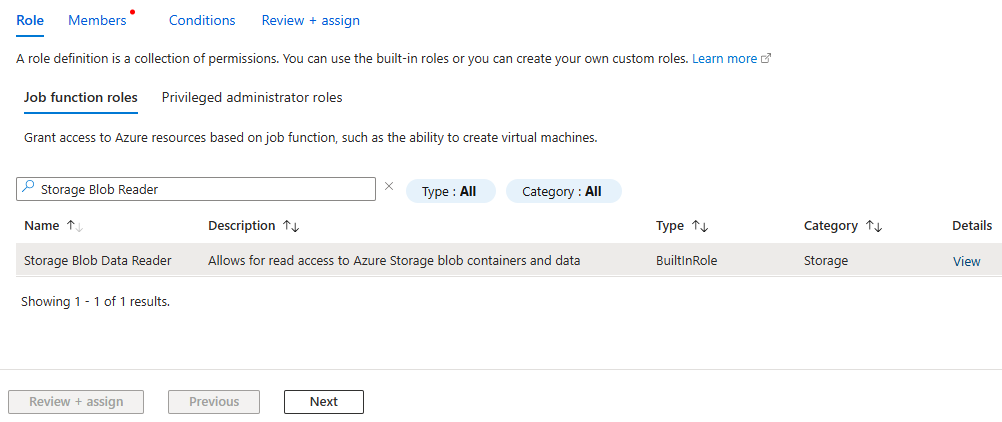
Task: Sort by Category using arrow icon
Action: pyautogui.click(x=874, y=226)
